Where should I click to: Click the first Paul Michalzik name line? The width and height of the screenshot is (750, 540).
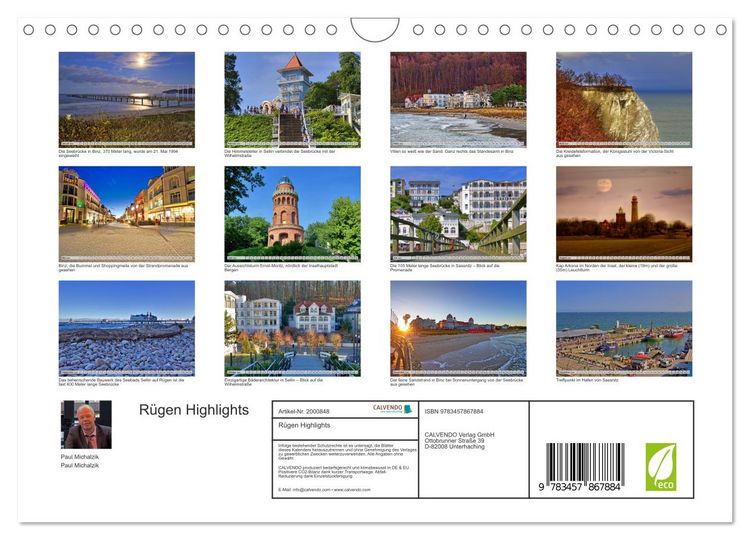click(80, 457)
